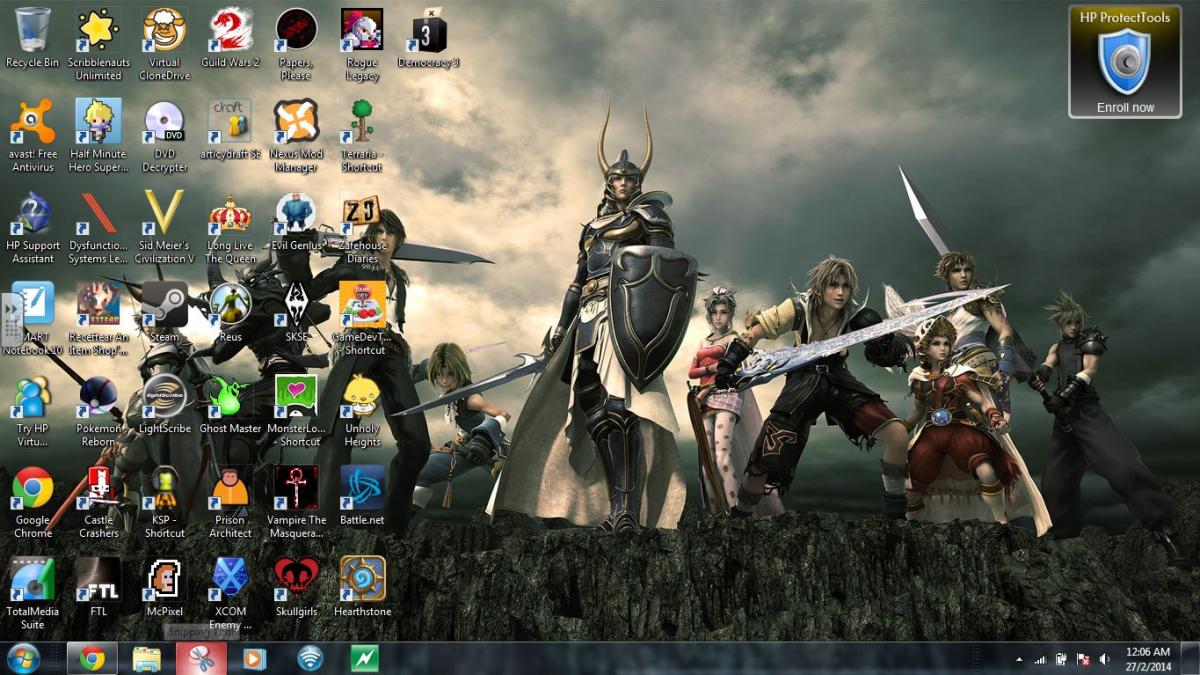1200x675 pixels.
Task: Click the Battle.net desktop icon
Action: point(362,495)
